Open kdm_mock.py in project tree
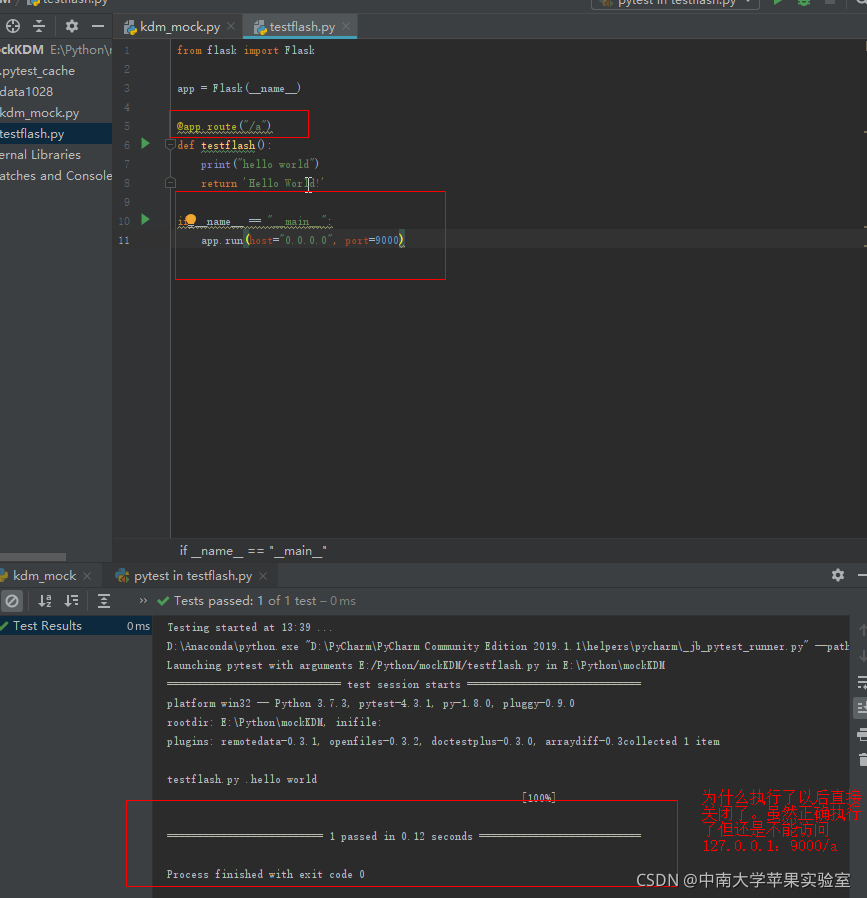The height and width of the screenshot is (898, 867). (40, 113)
